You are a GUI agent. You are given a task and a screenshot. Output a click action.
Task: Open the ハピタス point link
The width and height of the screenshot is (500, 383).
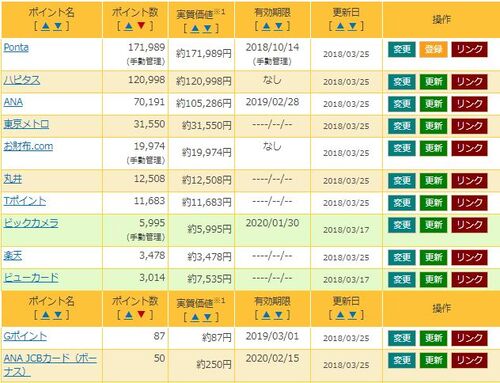(22, 80)
